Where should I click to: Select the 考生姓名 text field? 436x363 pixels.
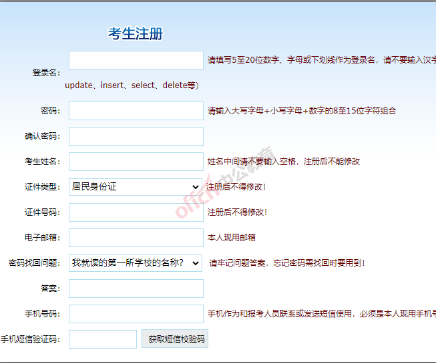pyautogui.click(x=136, y=161)
